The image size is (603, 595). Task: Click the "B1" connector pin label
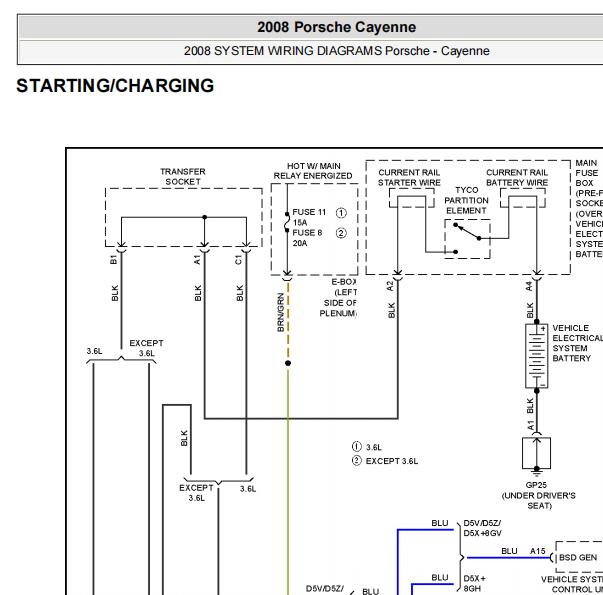click(113, 259)
